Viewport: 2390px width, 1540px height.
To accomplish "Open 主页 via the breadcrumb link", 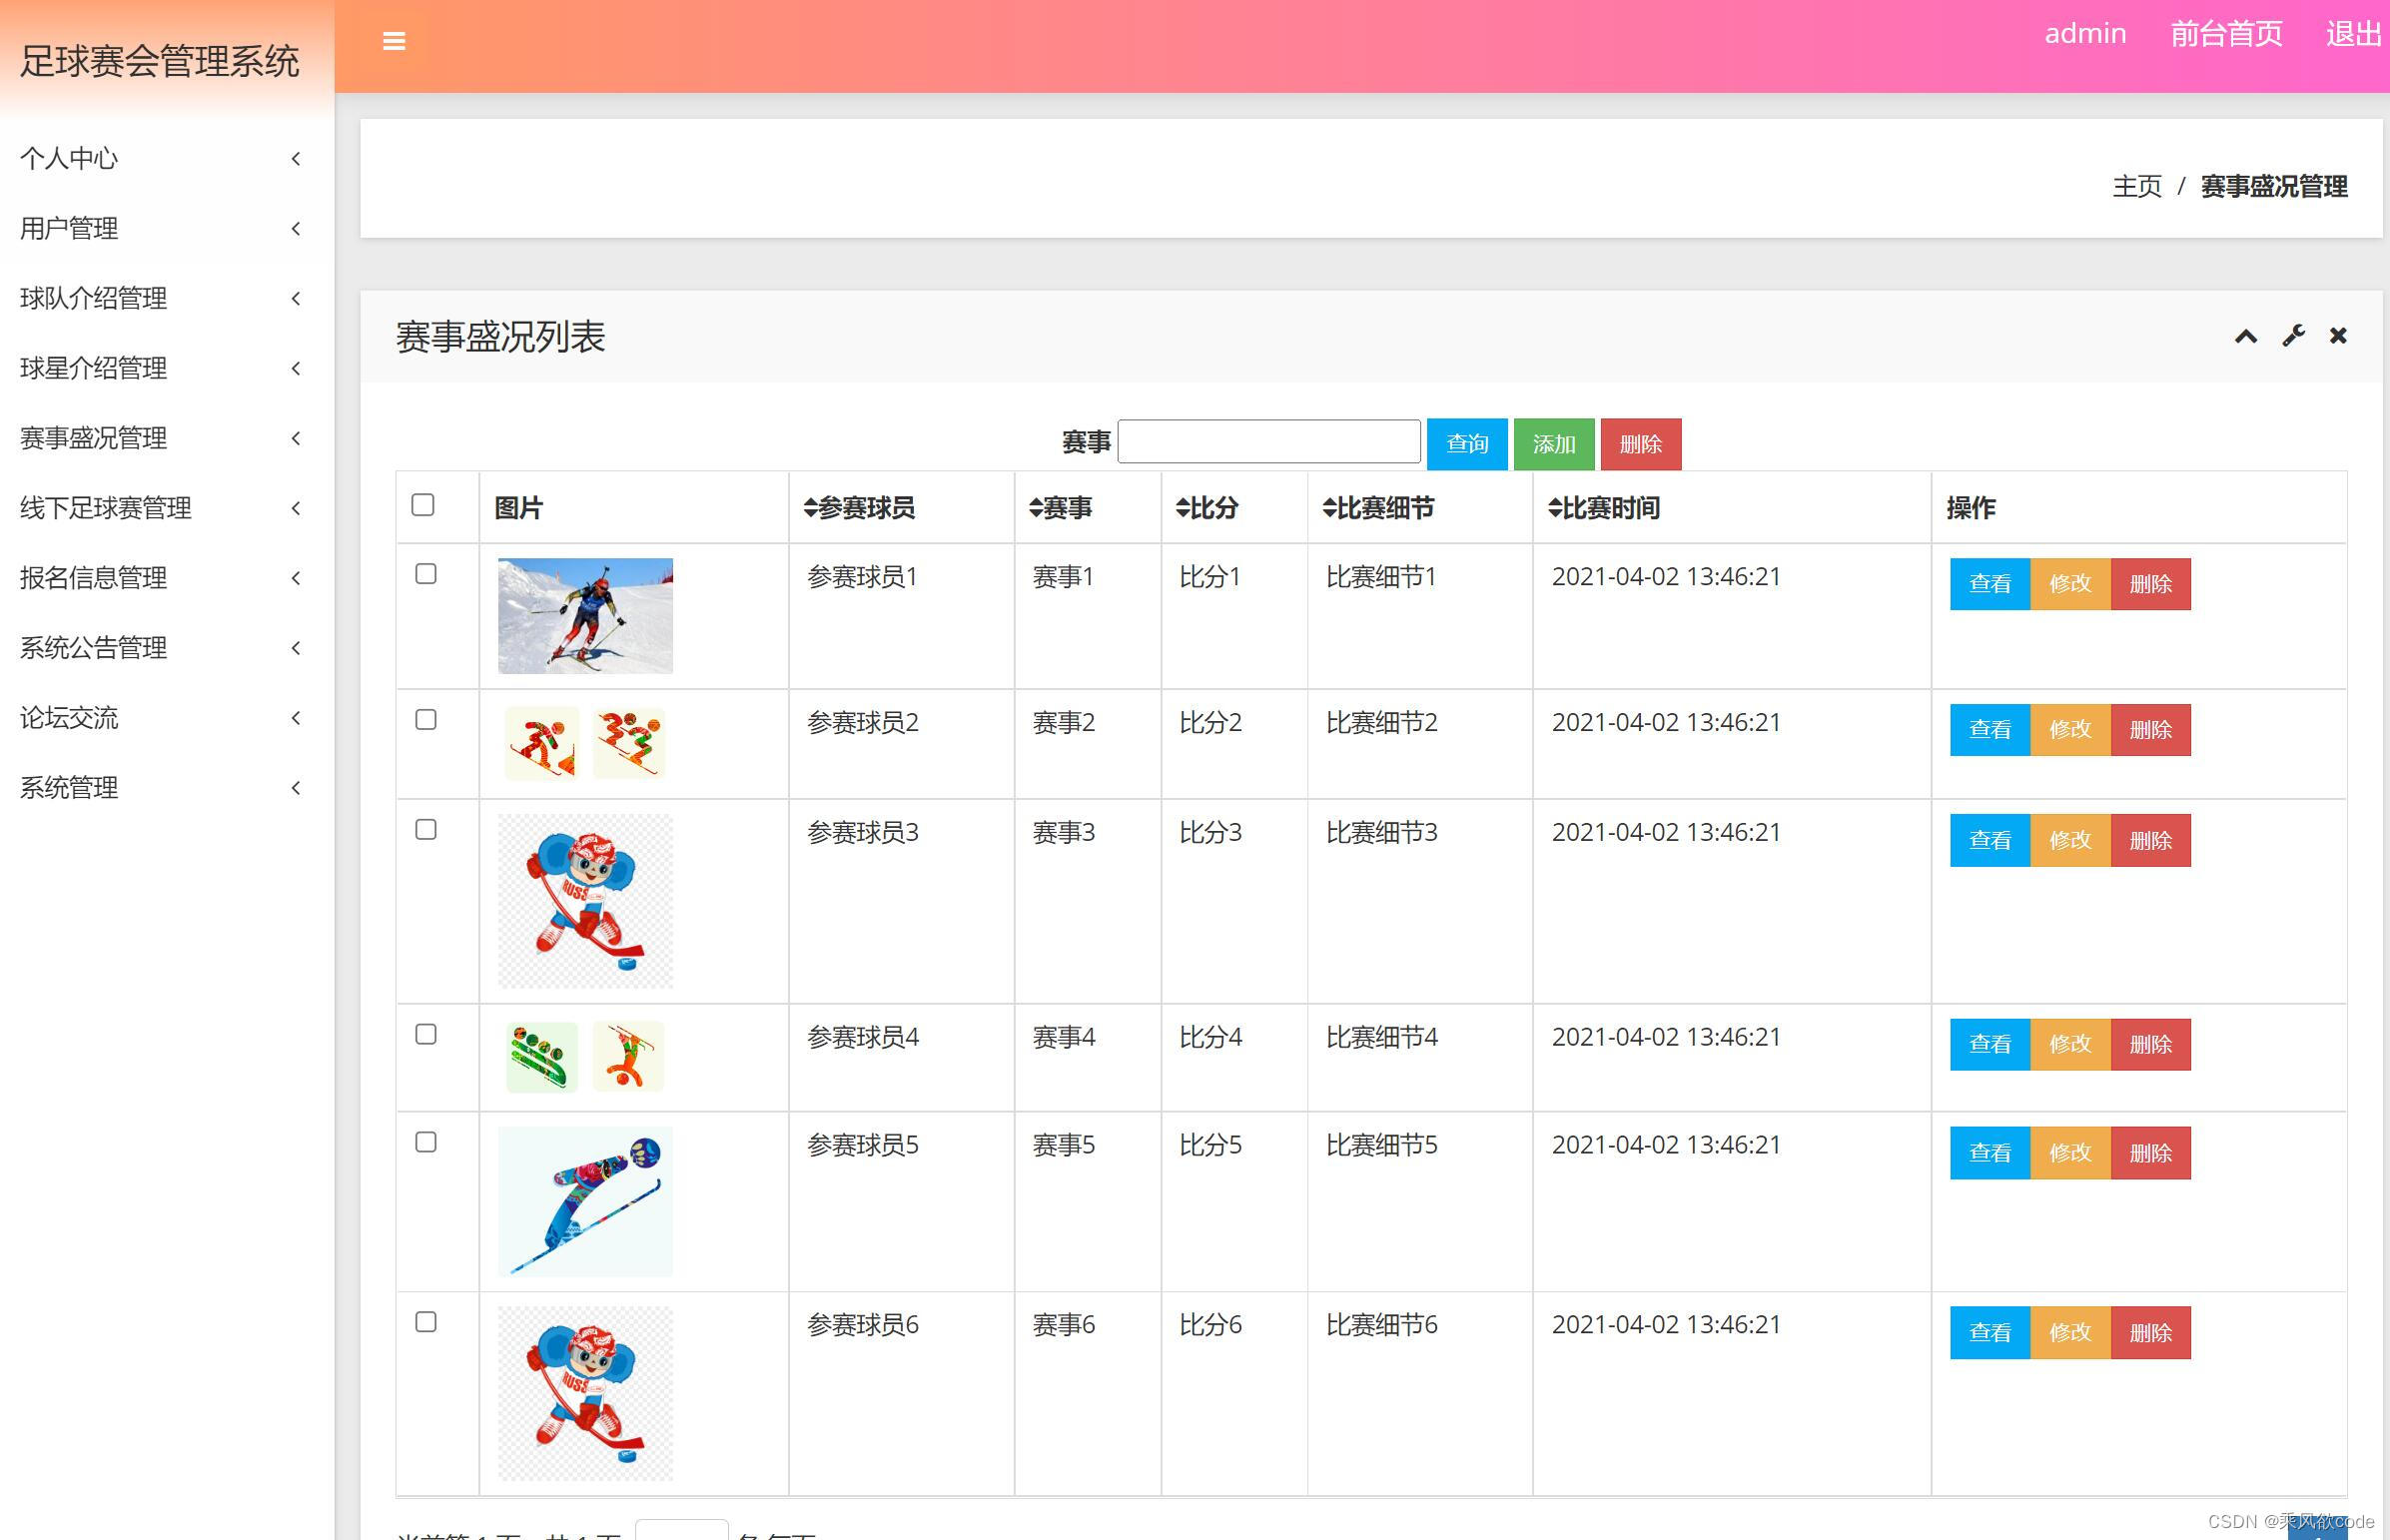I will click(x=2137, y=186).
